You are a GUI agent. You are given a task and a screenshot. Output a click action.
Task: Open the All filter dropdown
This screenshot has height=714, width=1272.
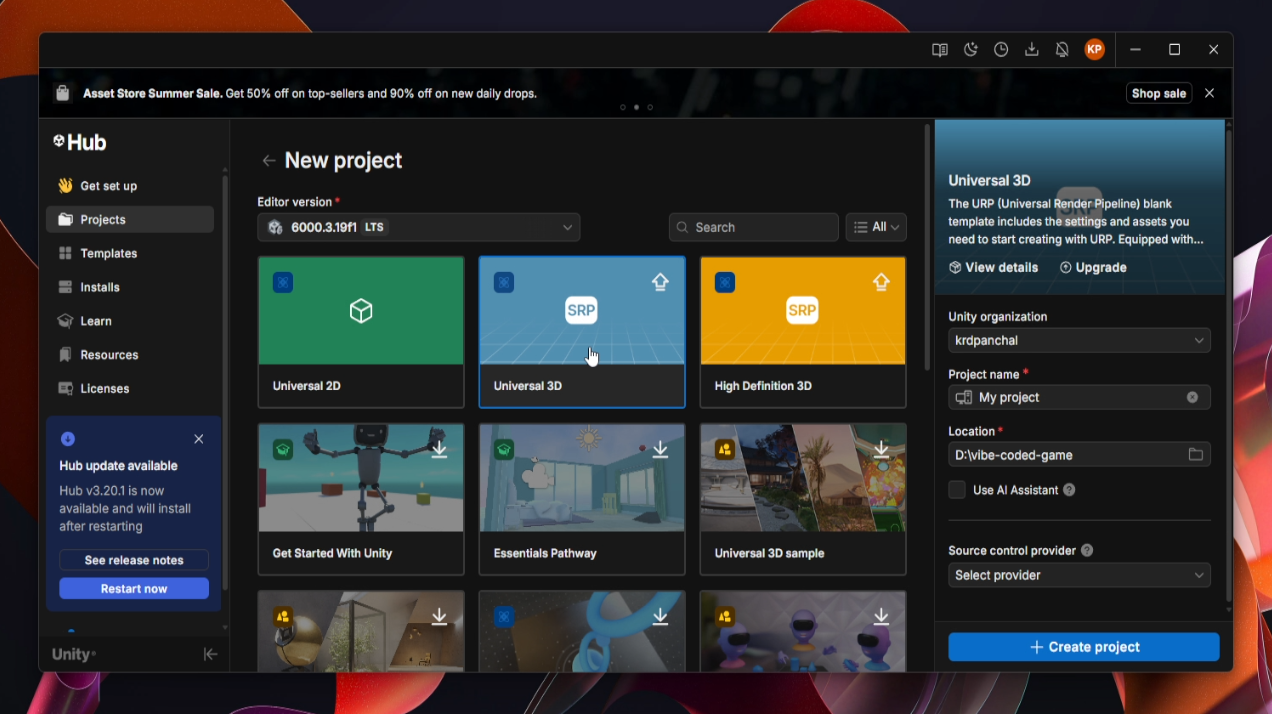point(876,227)
